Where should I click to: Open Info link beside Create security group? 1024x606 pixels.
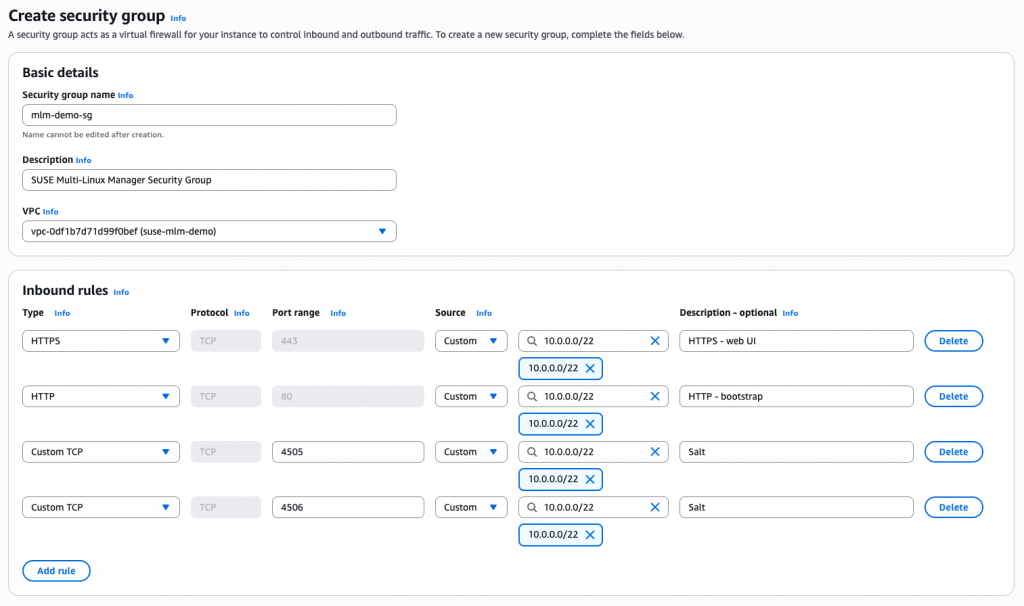click(x=178, y=18)
